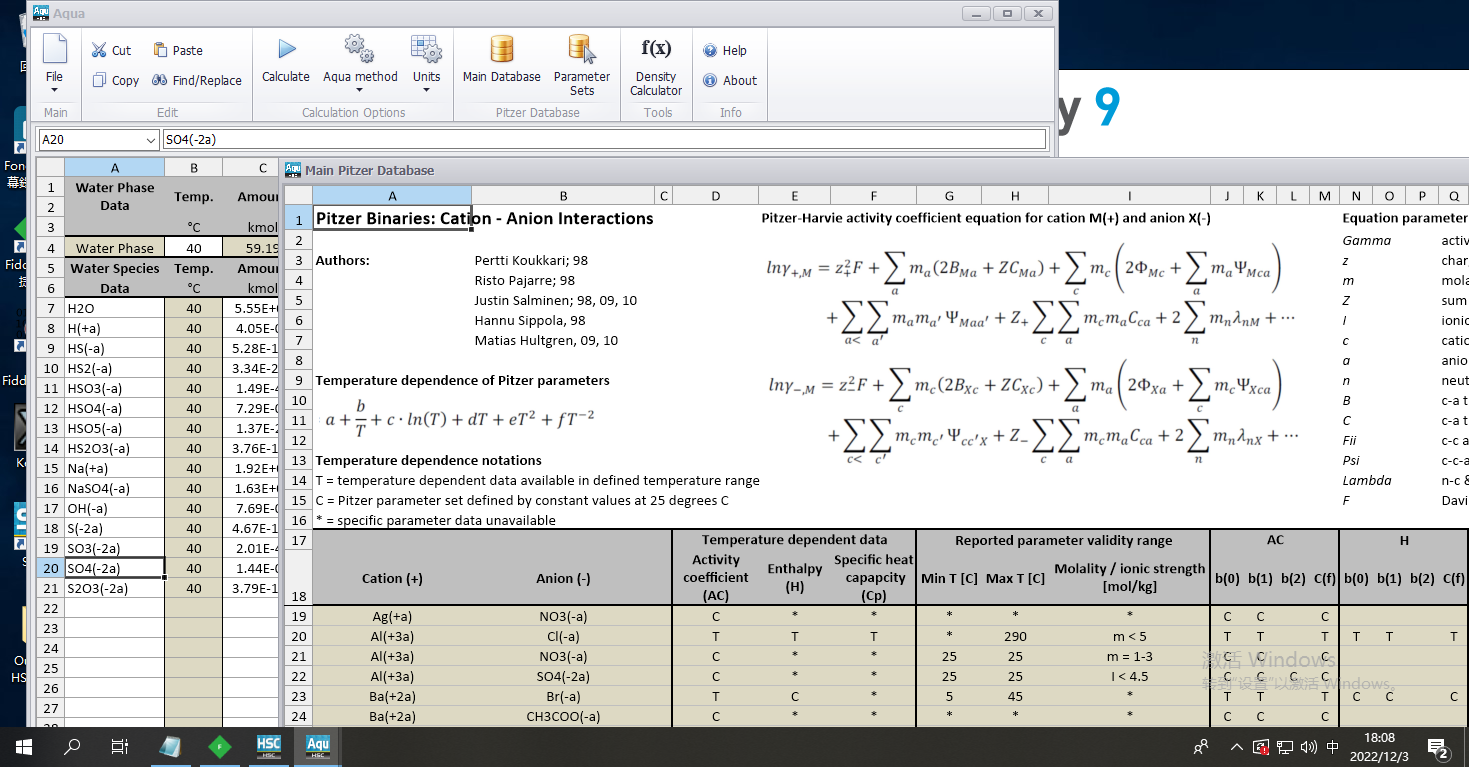Expand the File dropdown arrow
Screen dimensions: 1469x767
coord(54,90)
